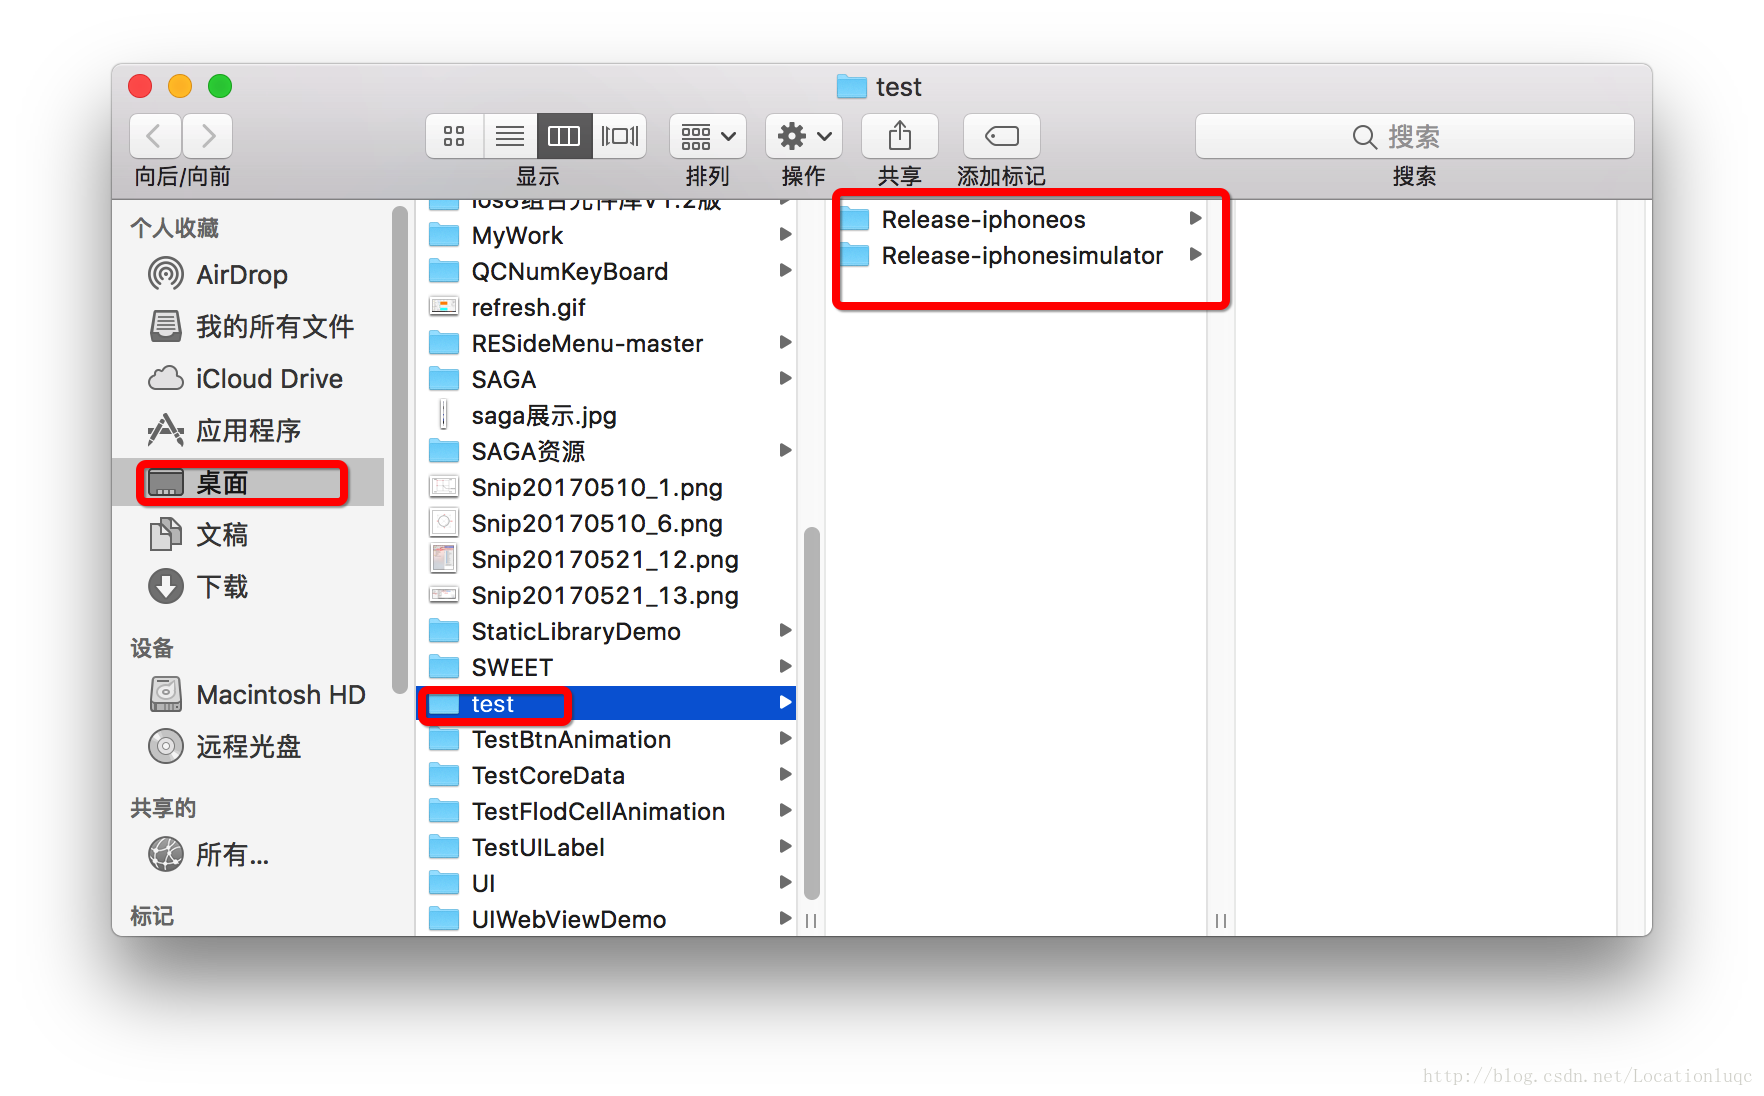Expand TestFlodCellAnimation folder arrow
1764x1096 pixels.
click(x=786, y=811)
